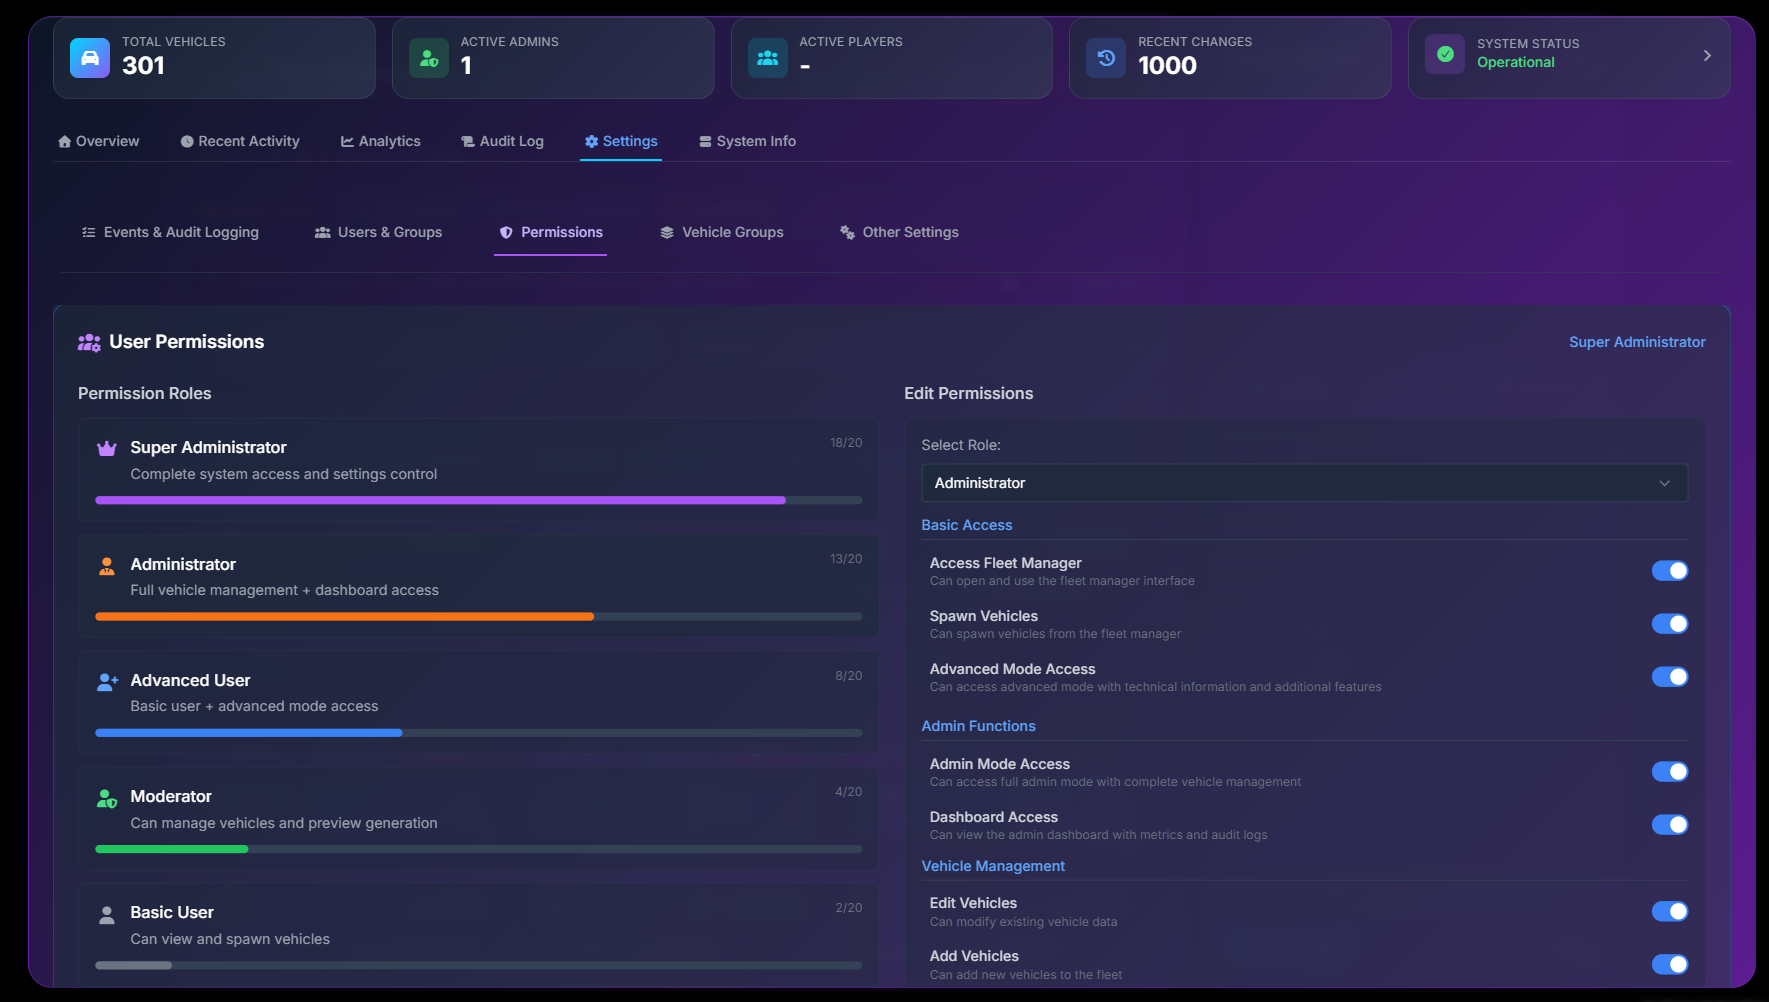Turn off Spawn Vehicles permission

pyautogui.click(x=1669, y=624)
